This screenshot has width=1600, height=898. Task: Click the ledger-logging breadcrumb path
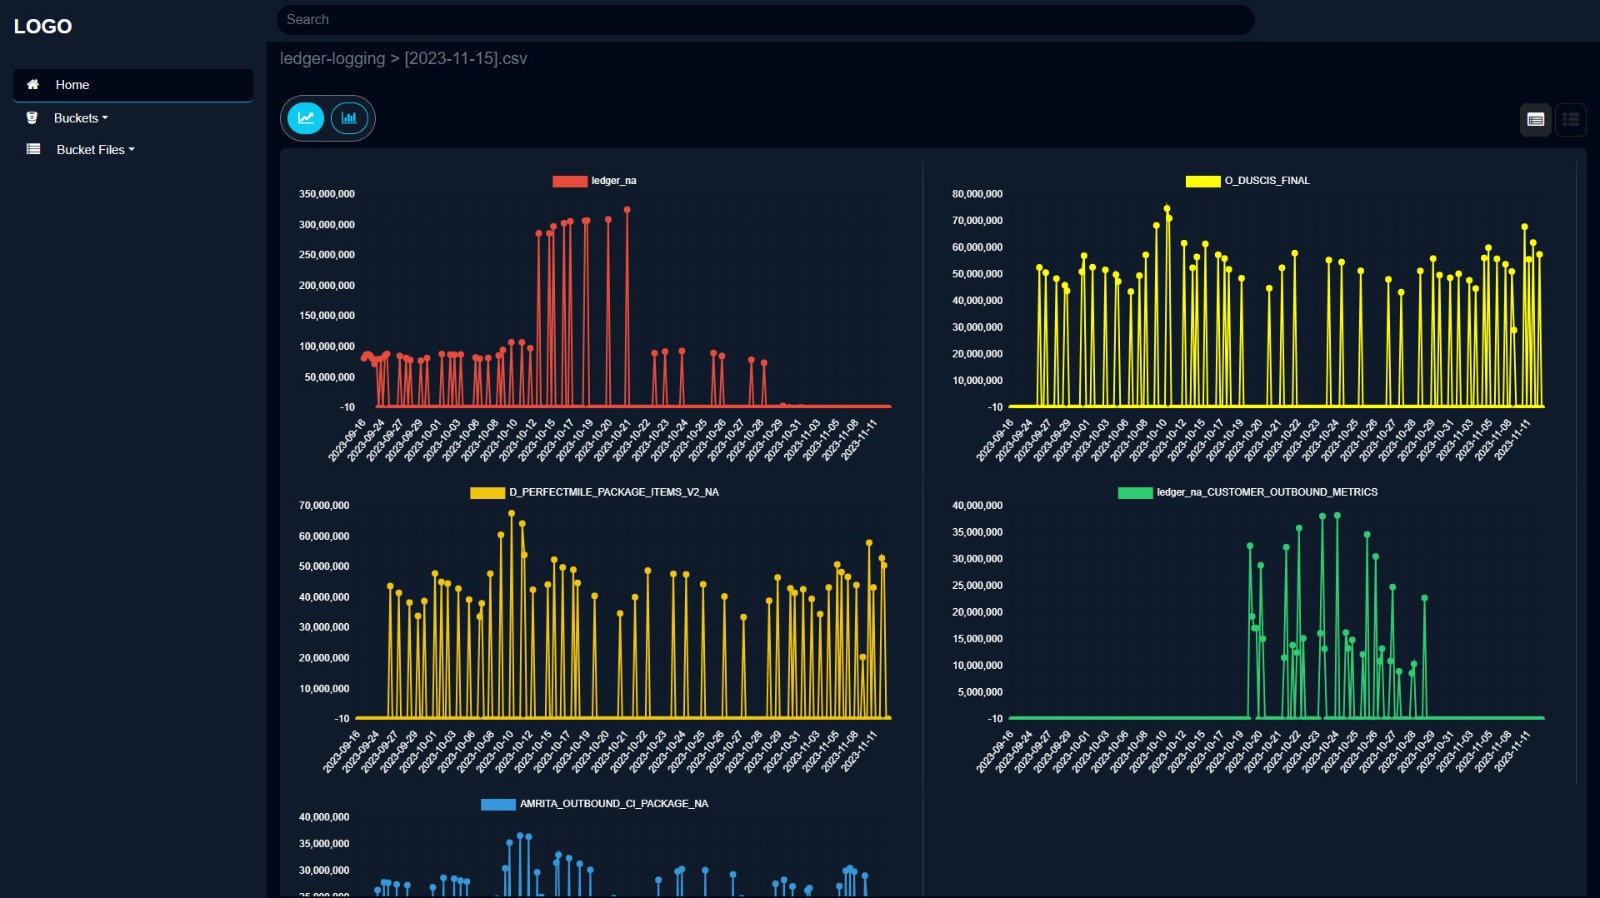coord(332,59)
